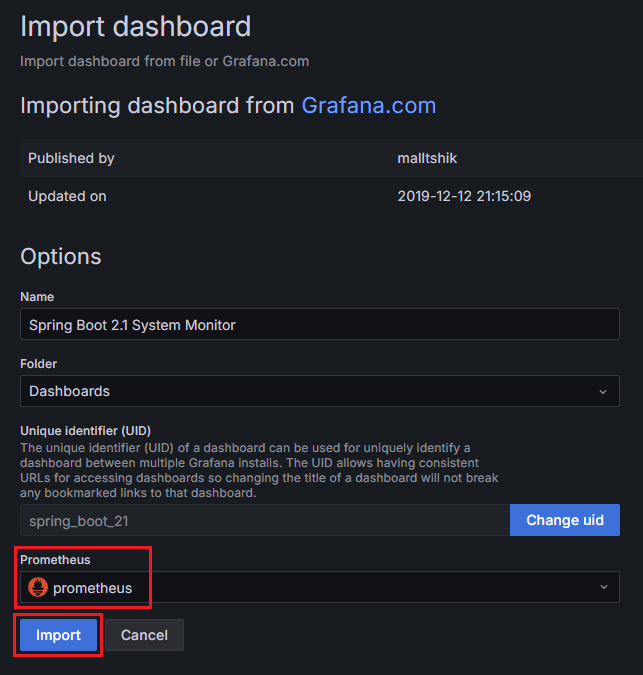Click the Name field label

point(37,297)
